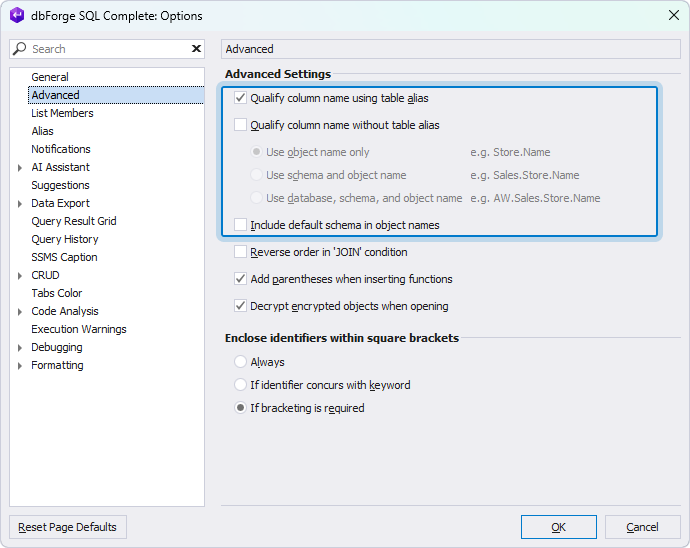The width and height of the screenshot is (690, 548).
Task: Open the Debugging options page
Action: pyautogui.click(x=56, y=347)
